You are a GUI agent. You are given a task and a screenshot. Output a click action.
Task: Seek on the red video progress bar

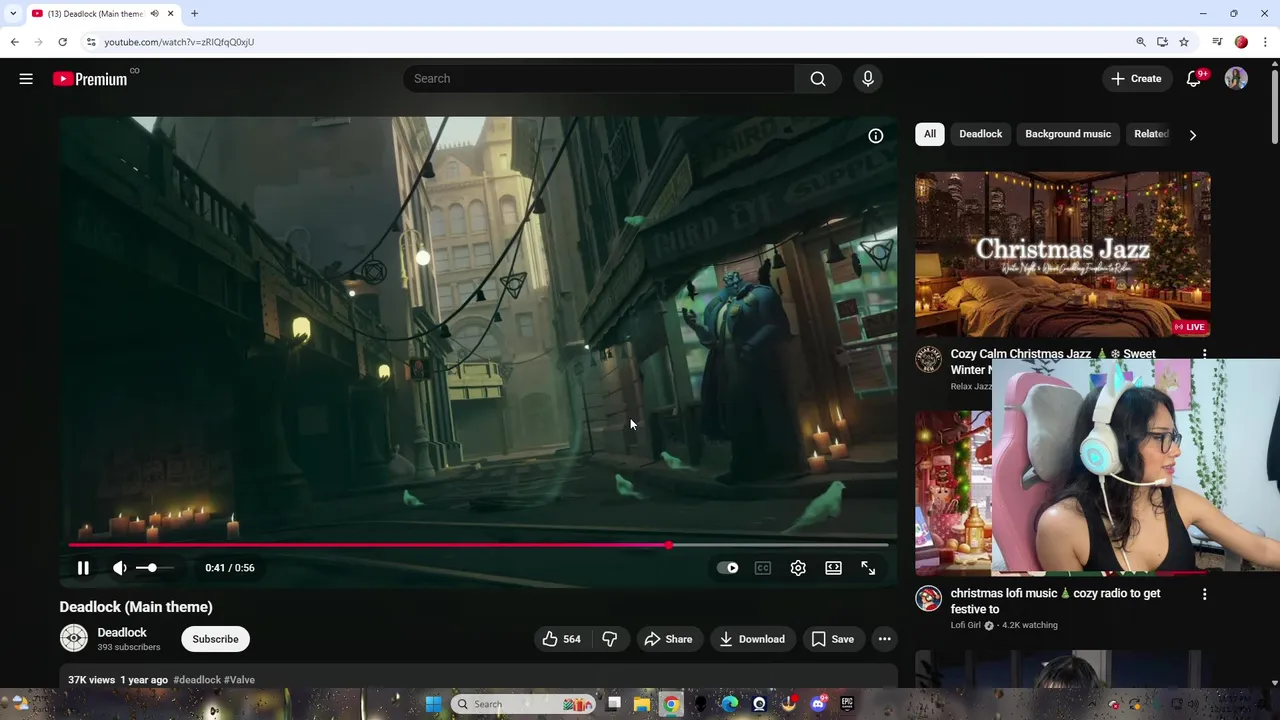coord(478,545)
